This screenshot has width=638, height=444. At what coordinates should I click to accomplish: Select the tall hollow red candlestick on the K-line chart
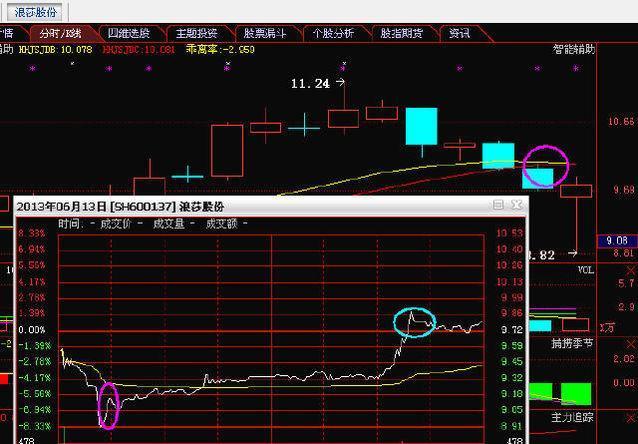(227, 151)
